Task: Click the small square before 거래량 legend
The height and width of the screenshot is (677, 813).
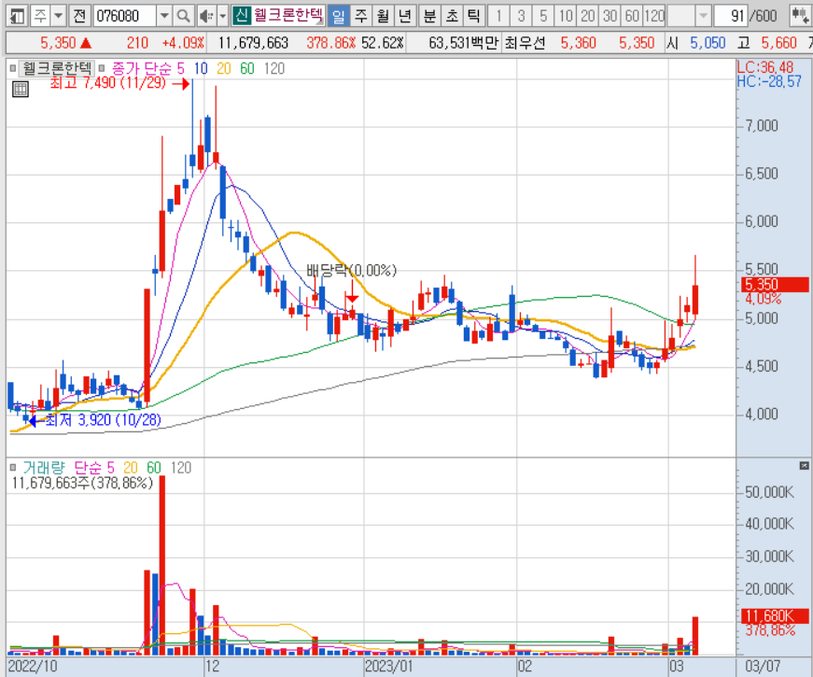Action: pos(13,467)
